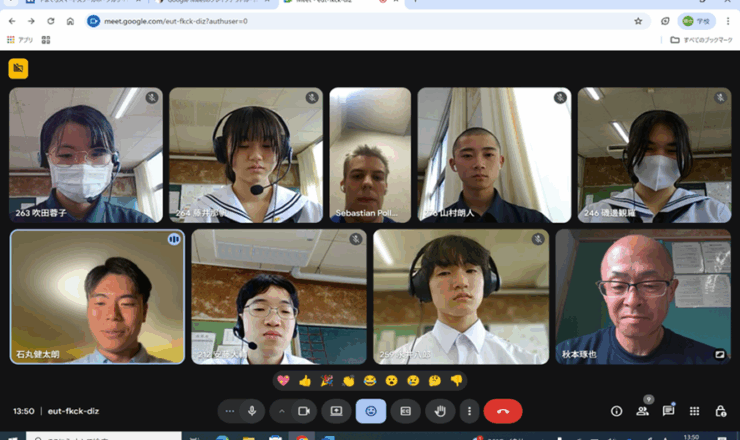Raise your hand
The width and height of the screenshot is (740, 440).
click(440, 411)
